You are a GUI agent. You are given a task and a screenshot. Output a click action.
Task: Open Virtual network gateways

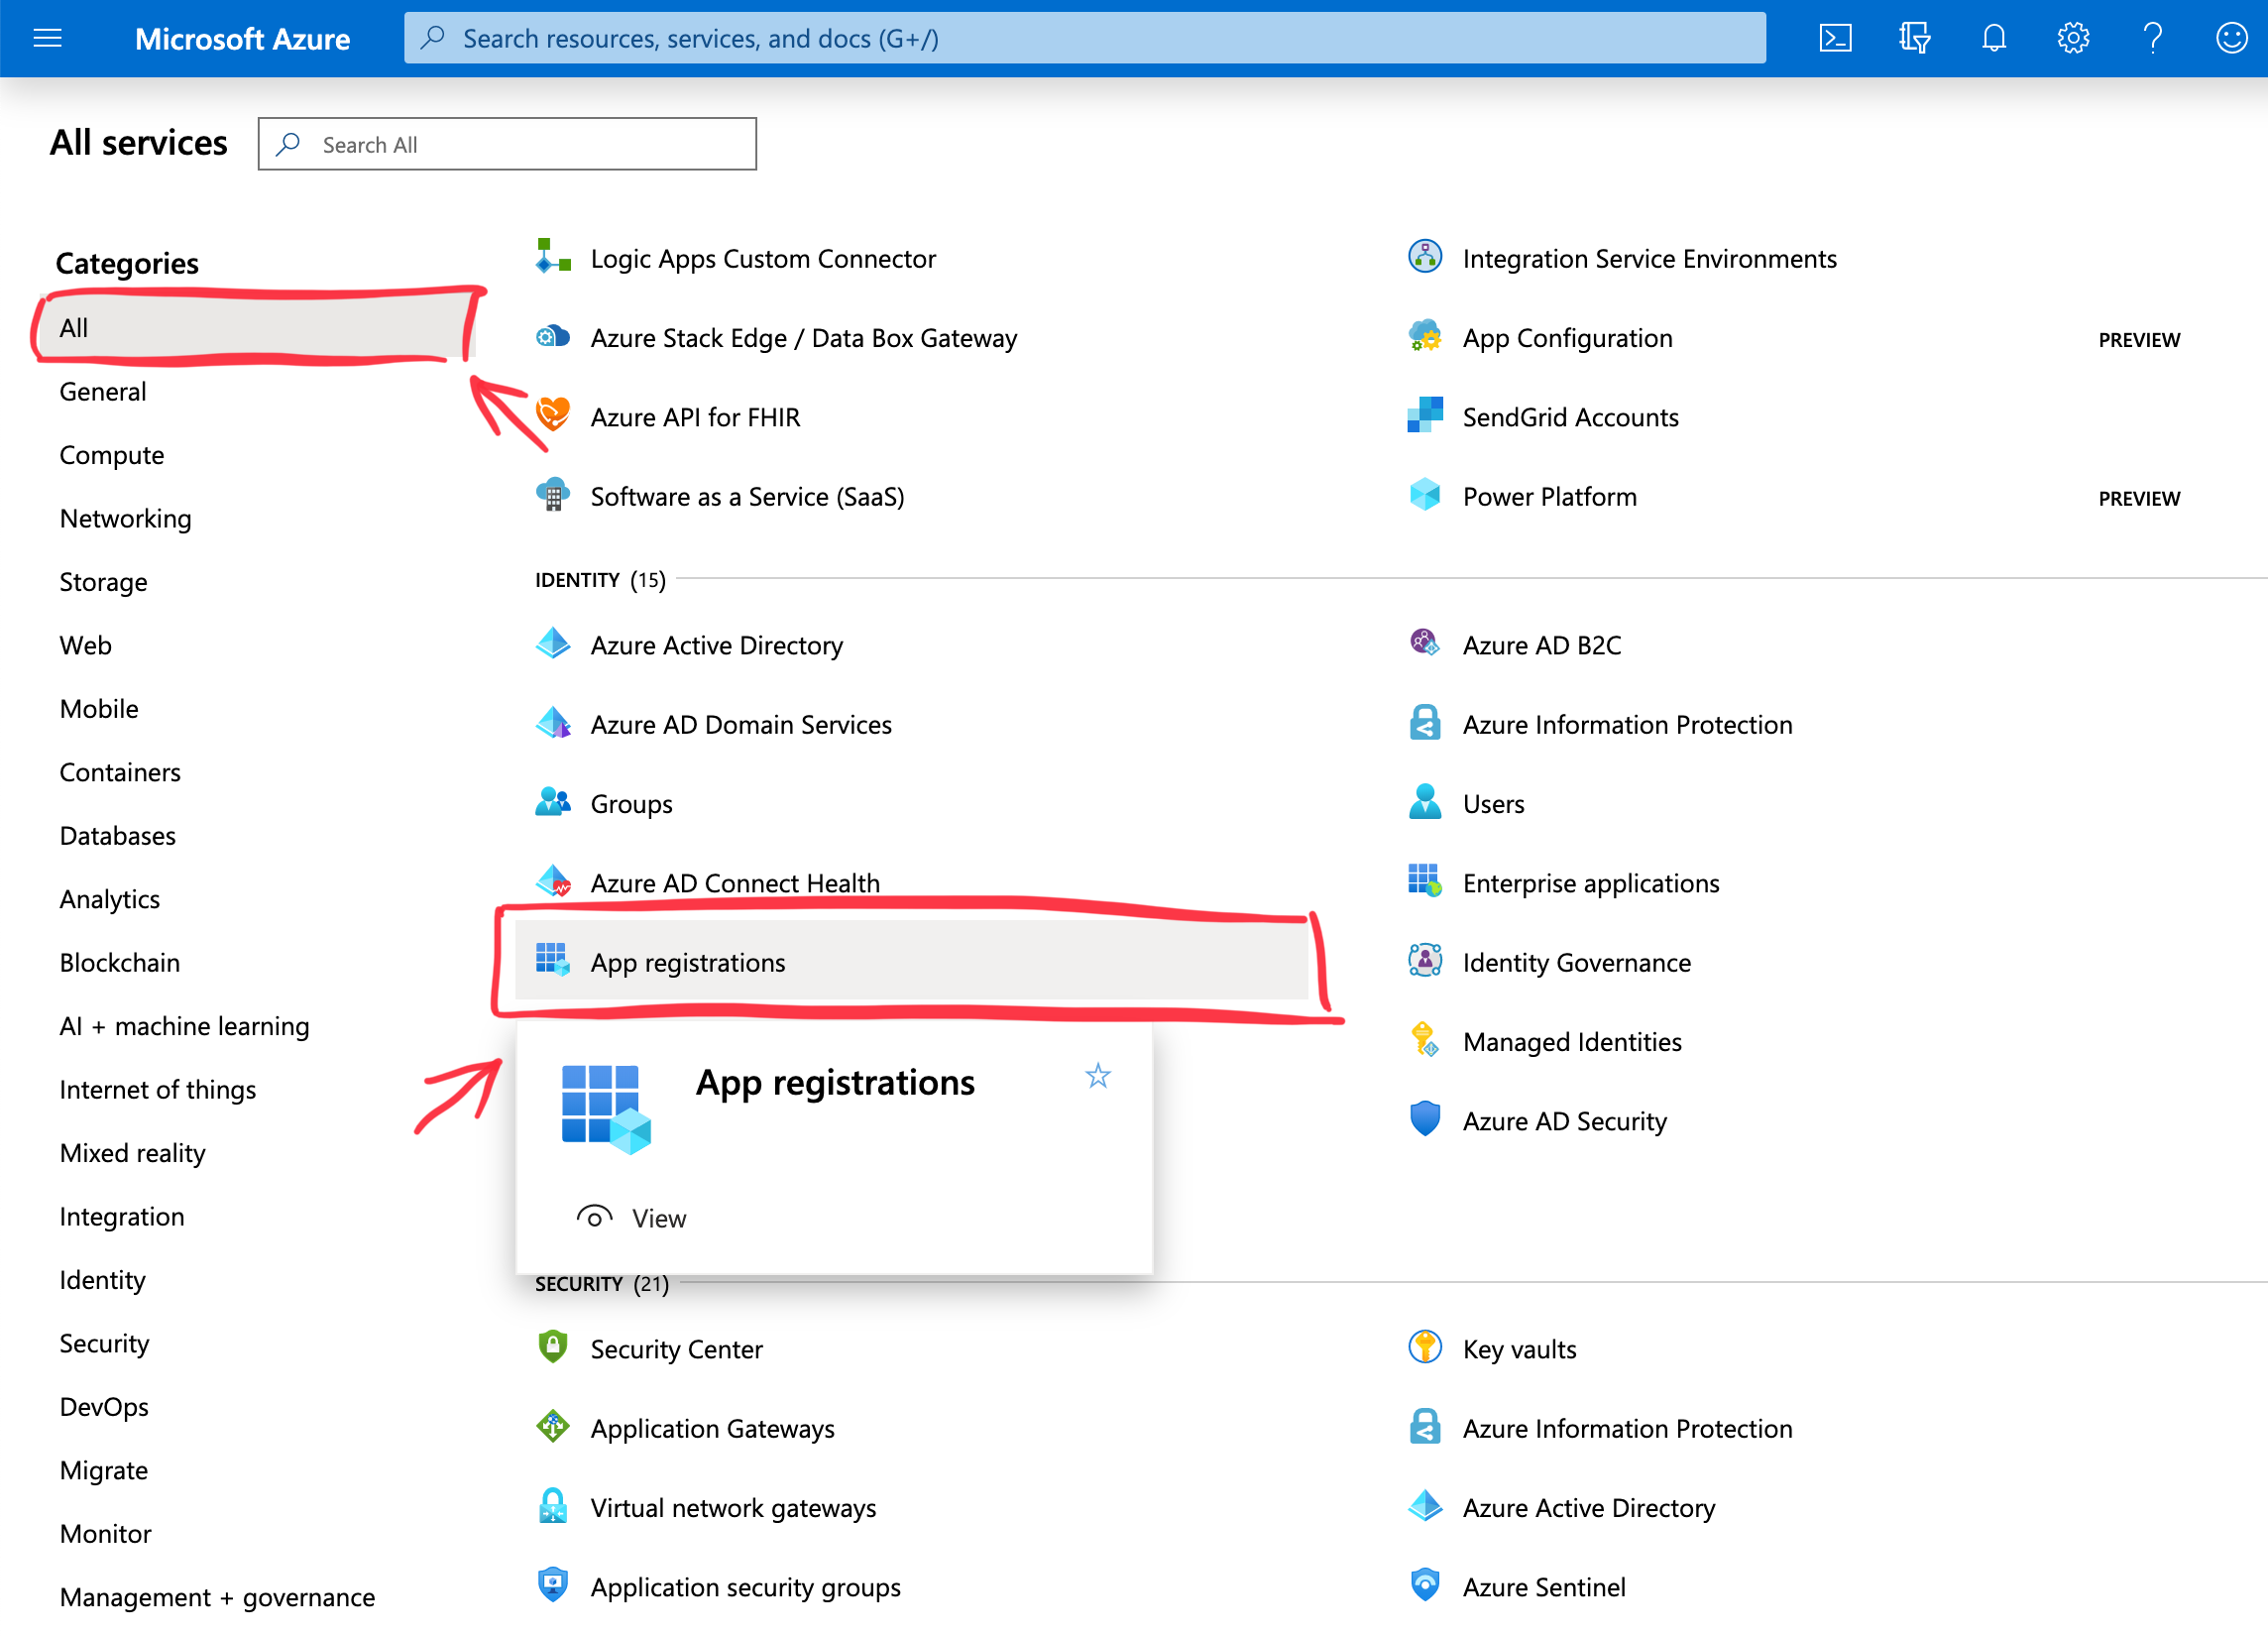click(x=733, y=1507)
